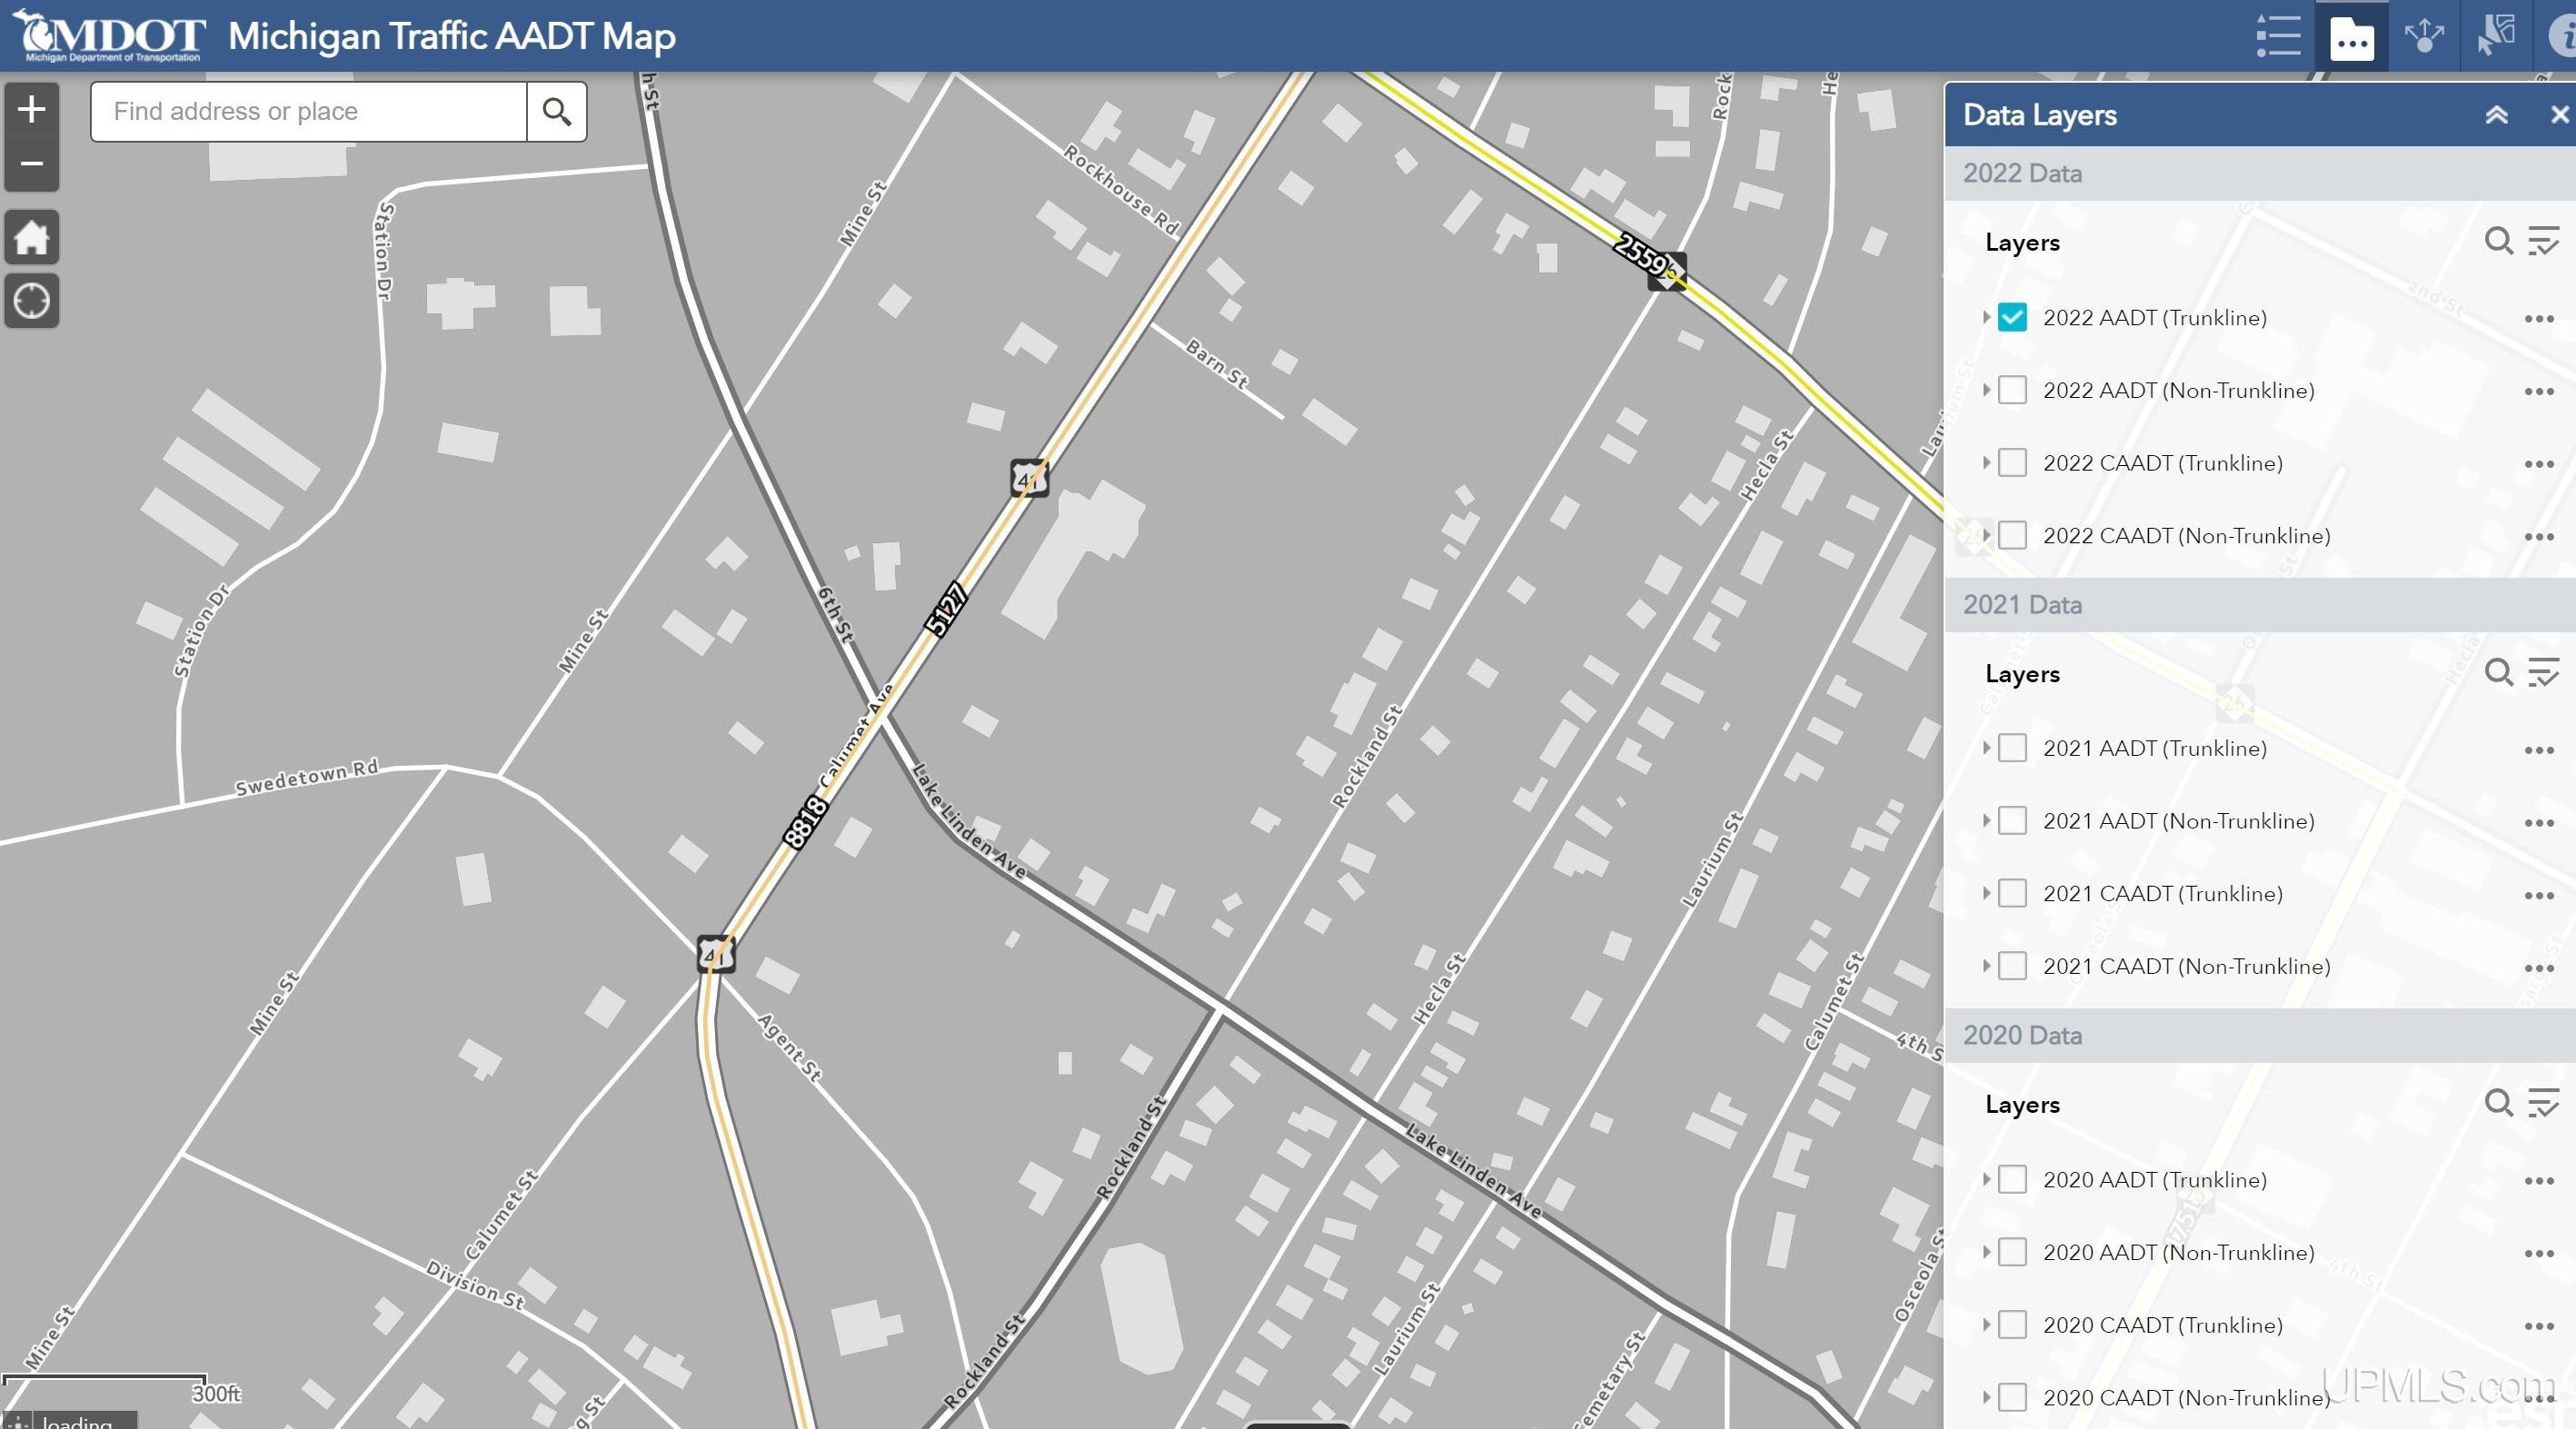Expand the 2022 AADT (Non-Trunkline) layer arrow
The width and height of the screenshot is (2576, 1429).
click(1986, 390)
